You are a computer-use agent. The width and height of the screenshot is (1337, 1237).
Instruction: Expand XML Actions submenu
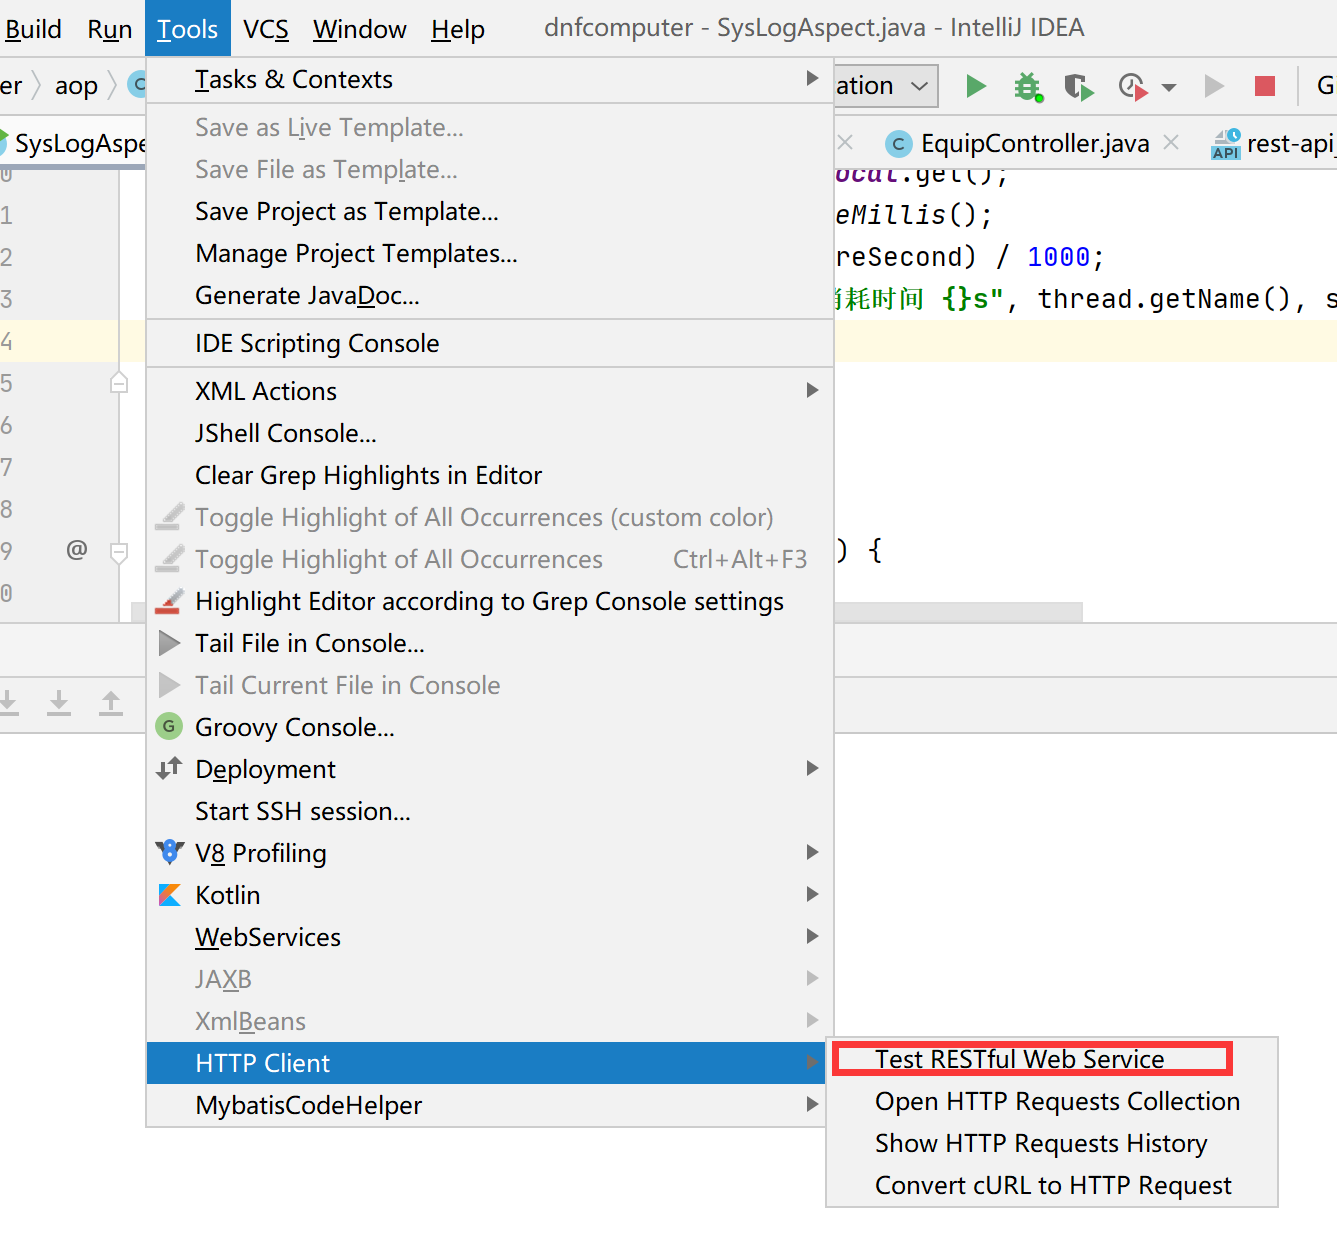pos(490,392)
